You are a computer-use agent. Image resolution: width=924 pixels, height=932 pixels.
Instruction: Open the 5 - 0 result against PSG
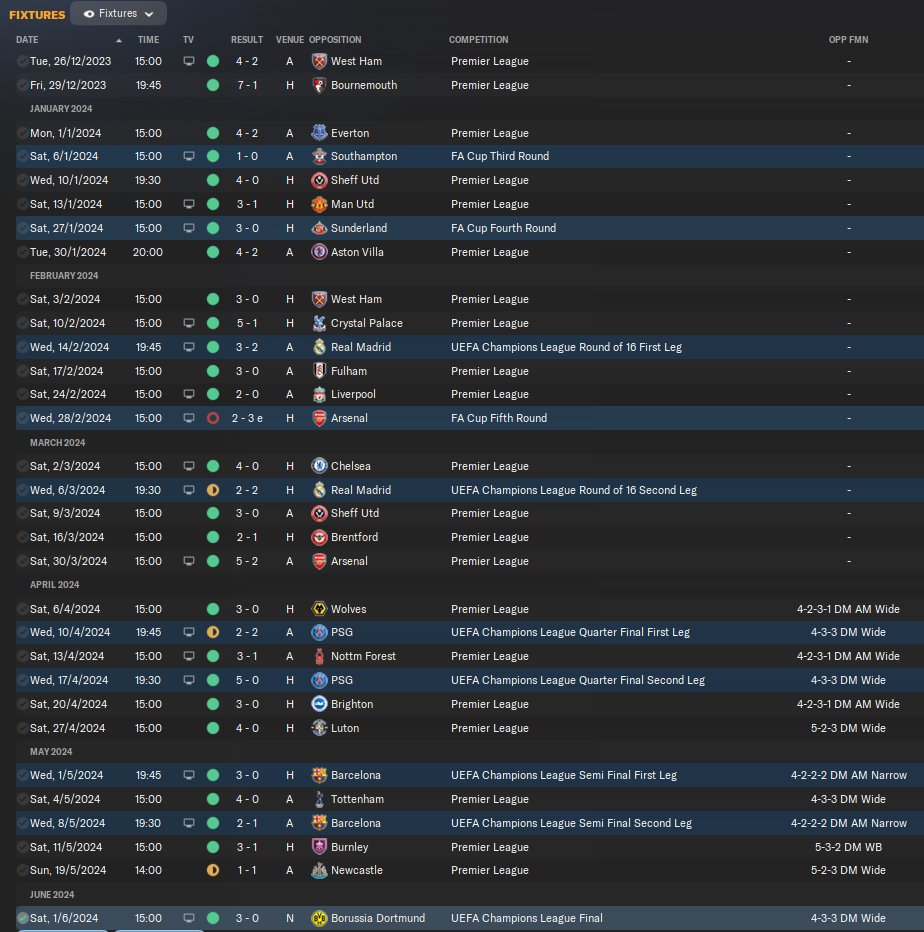[x=247, y=680]
